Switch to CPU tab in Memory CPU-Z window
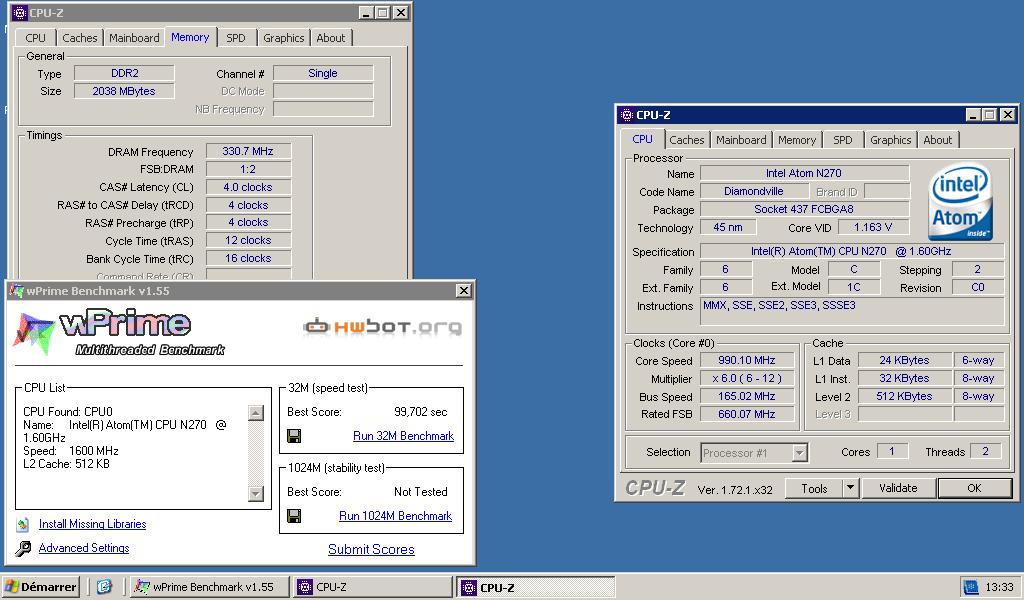 click(x=35, y=38)
